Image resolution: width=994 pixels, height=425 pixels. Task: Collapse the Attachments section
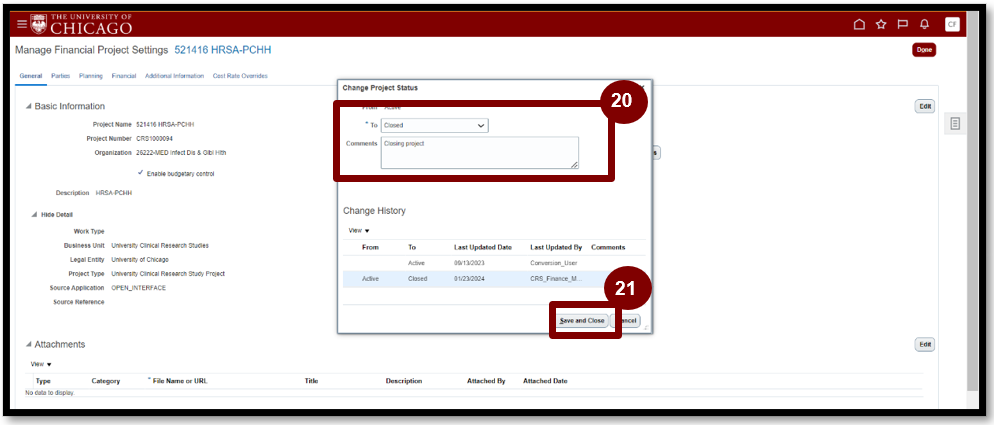28,344
